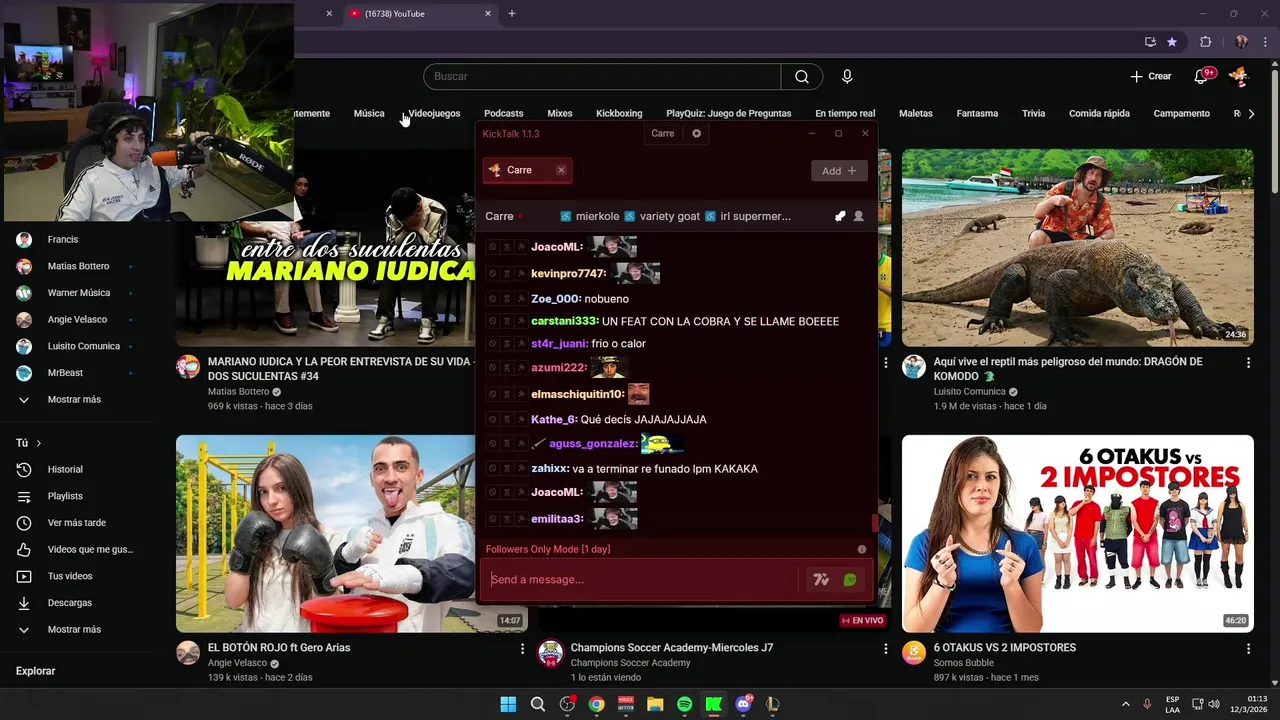The width and height of the screenshot is (1280, 720).
Task: Open the pinned message icon in Carre chat
Action: pyautogui.click(x=840, y=216)
